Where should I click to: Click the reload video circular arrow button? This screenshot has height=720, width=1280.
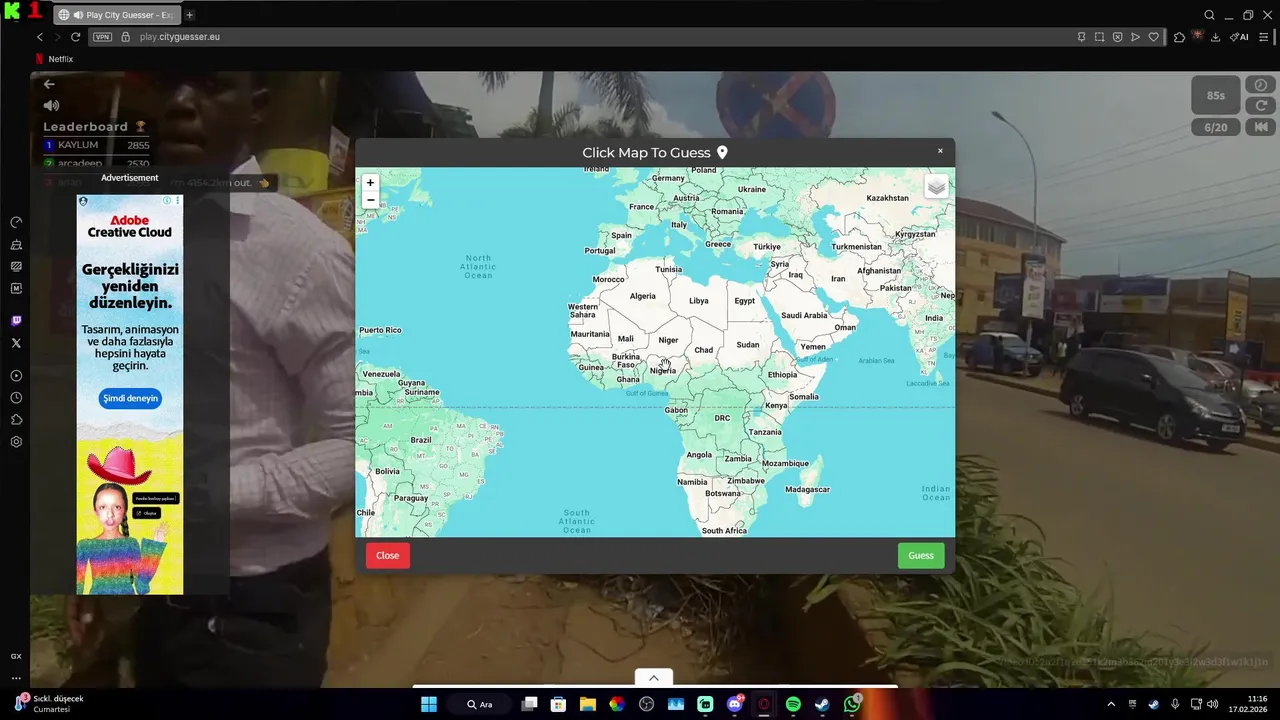pyautogui.click(x=1261, y=105)
